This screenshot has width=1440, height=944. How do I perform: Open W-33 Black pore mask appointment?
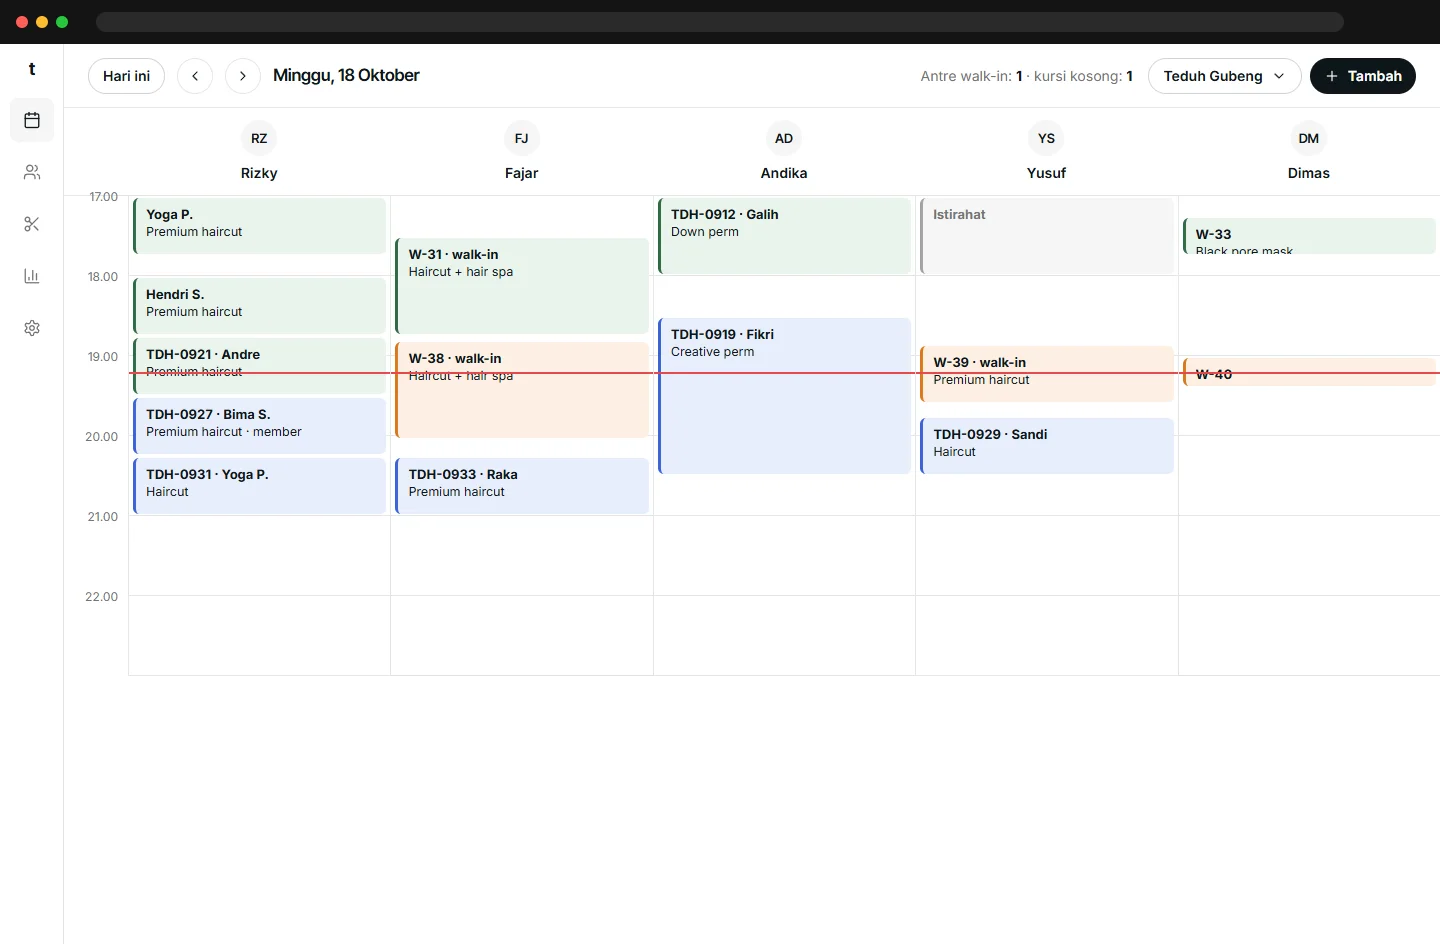1309,236
